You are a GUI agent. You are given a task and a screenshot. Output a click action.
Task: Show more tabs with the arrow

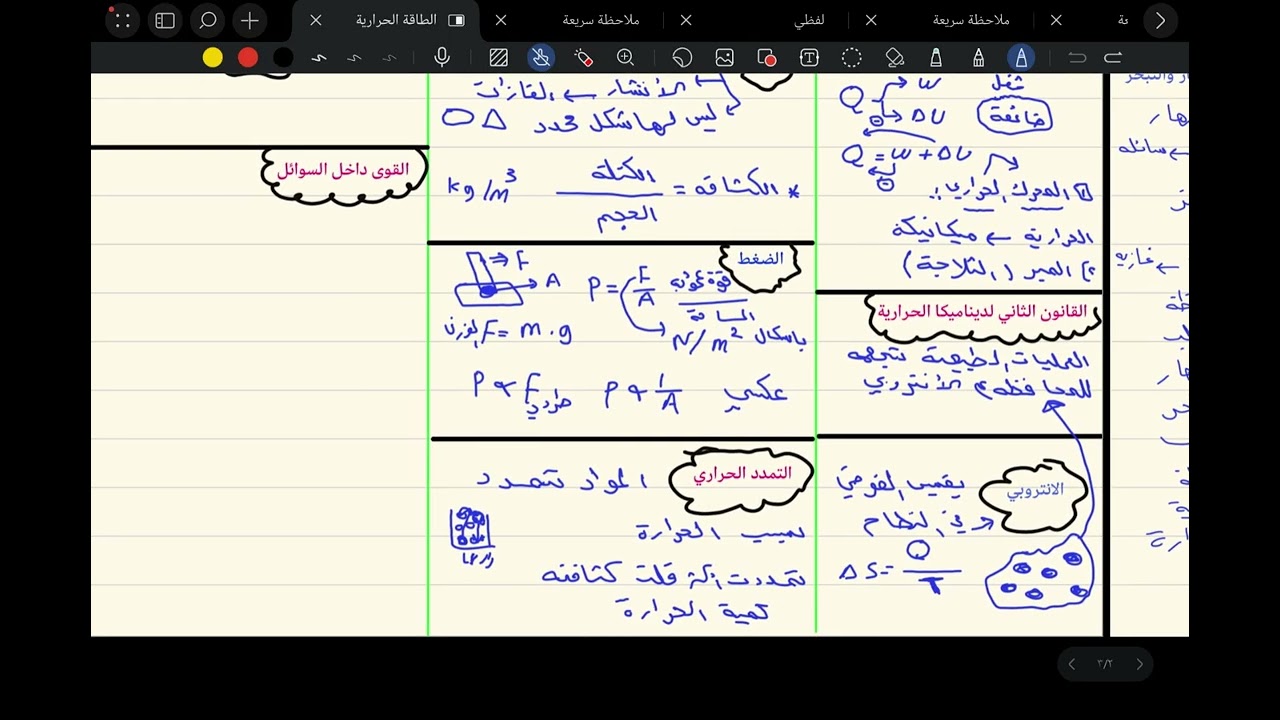tap(1160, 20)
